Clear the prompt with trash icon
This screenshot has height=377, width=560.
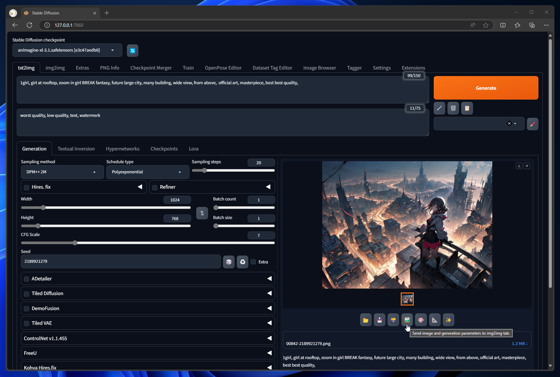[x=453, y=108]
